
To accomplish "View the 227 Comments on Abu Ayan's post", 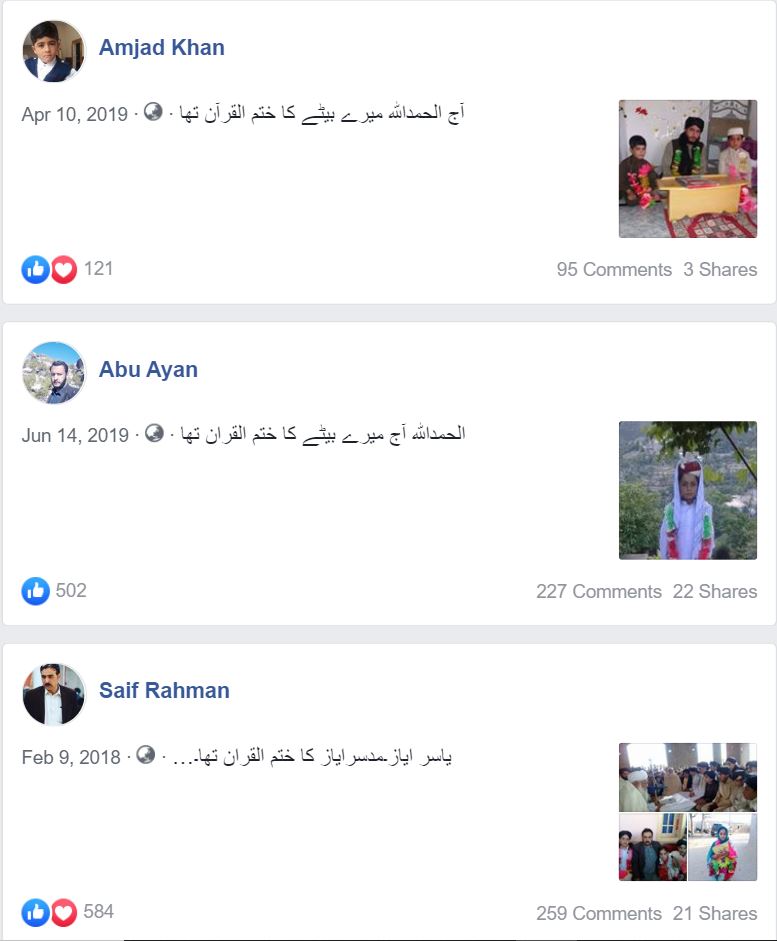I will click(599, 591).
